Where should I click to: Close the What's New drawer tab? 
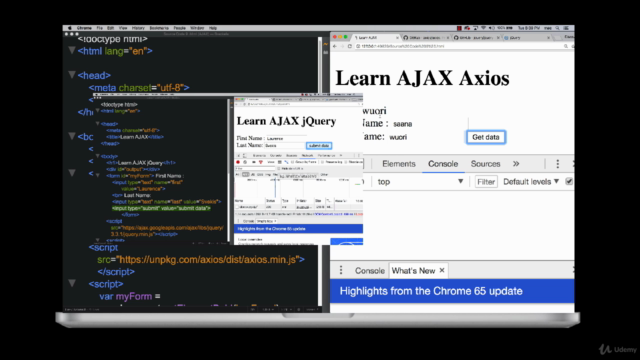442,270
